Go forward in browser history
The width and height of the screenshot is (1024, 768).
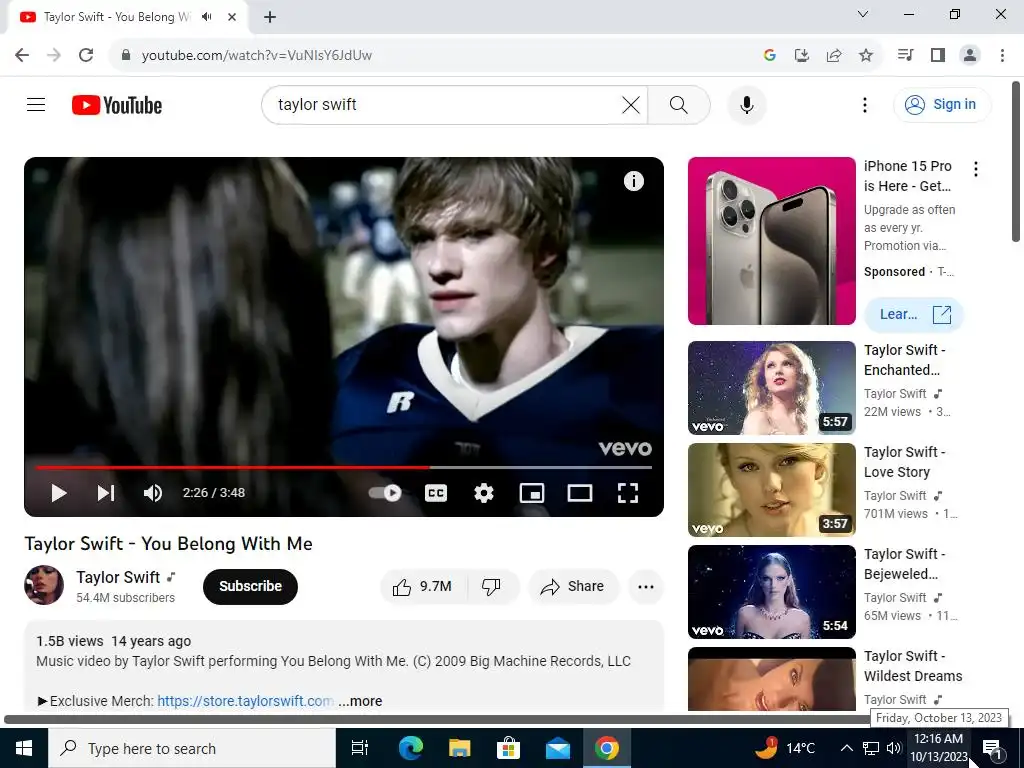click(54, 55)
